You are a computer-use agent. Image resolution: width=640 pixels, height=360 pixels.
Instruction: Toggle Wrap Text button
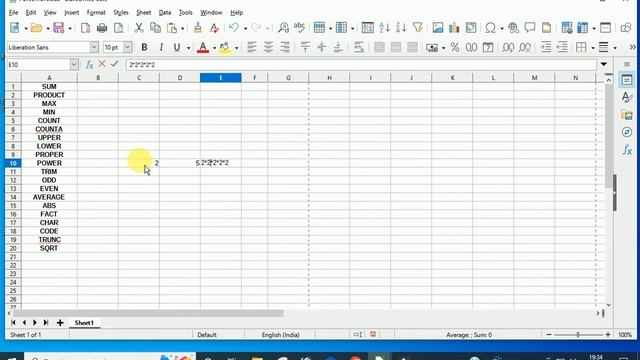click(359, 47)
